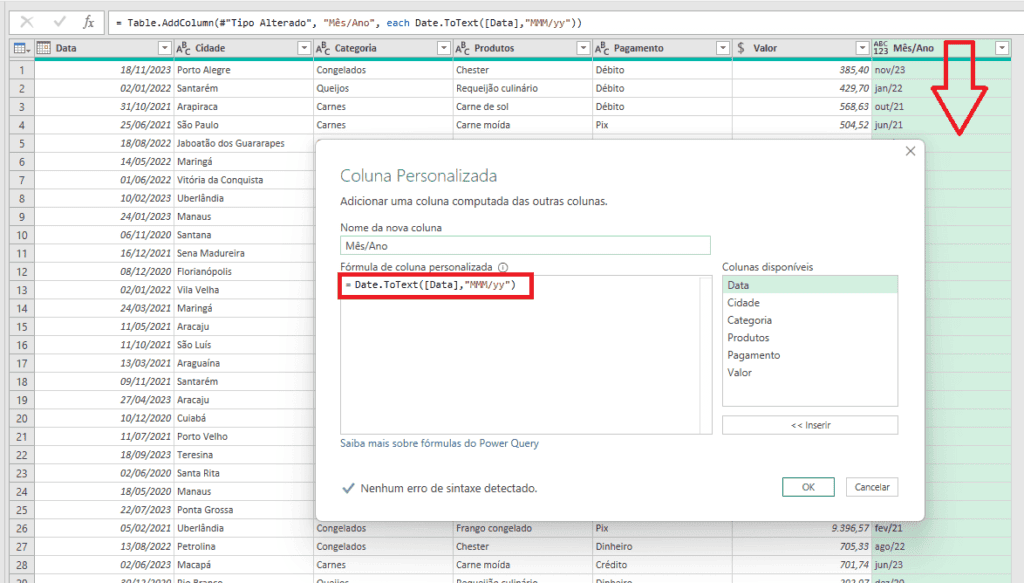Select the Categoria column header

click(383, 48)
